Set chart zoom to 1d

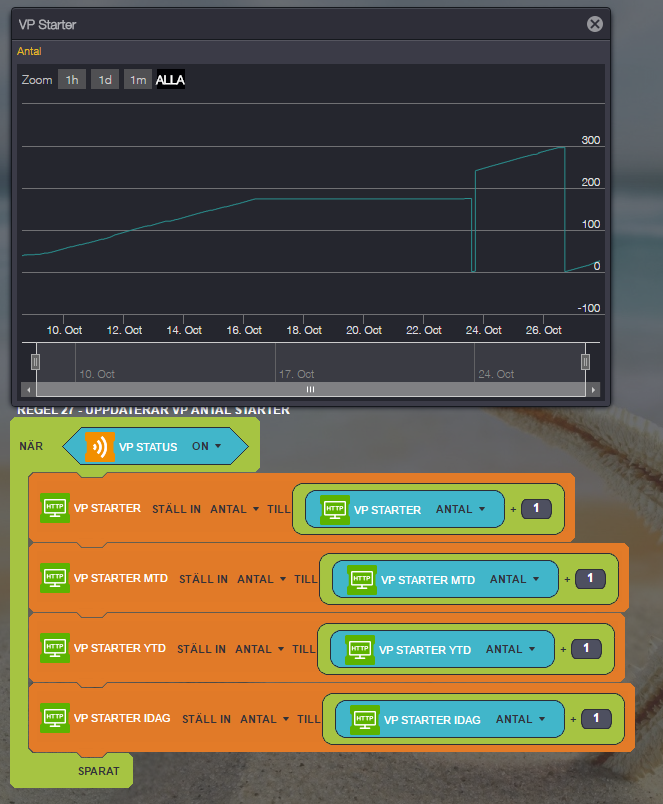[x=105, y=80]
